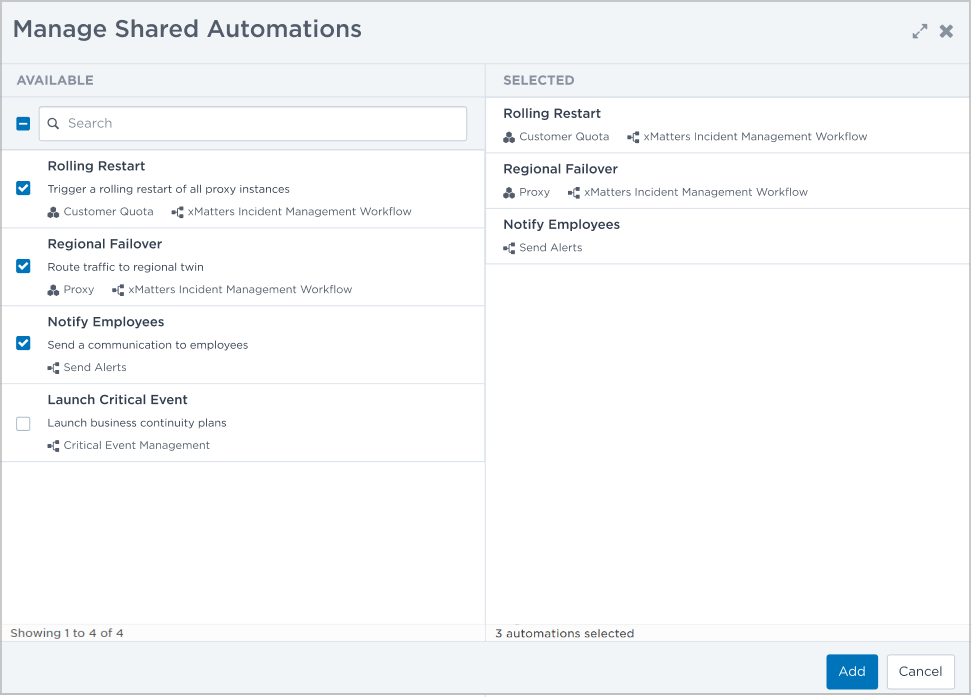Image resolution: width=972 pixels, height=697 pixels.
Task: Click the Cancel button
Action: [x=920, y=672]
